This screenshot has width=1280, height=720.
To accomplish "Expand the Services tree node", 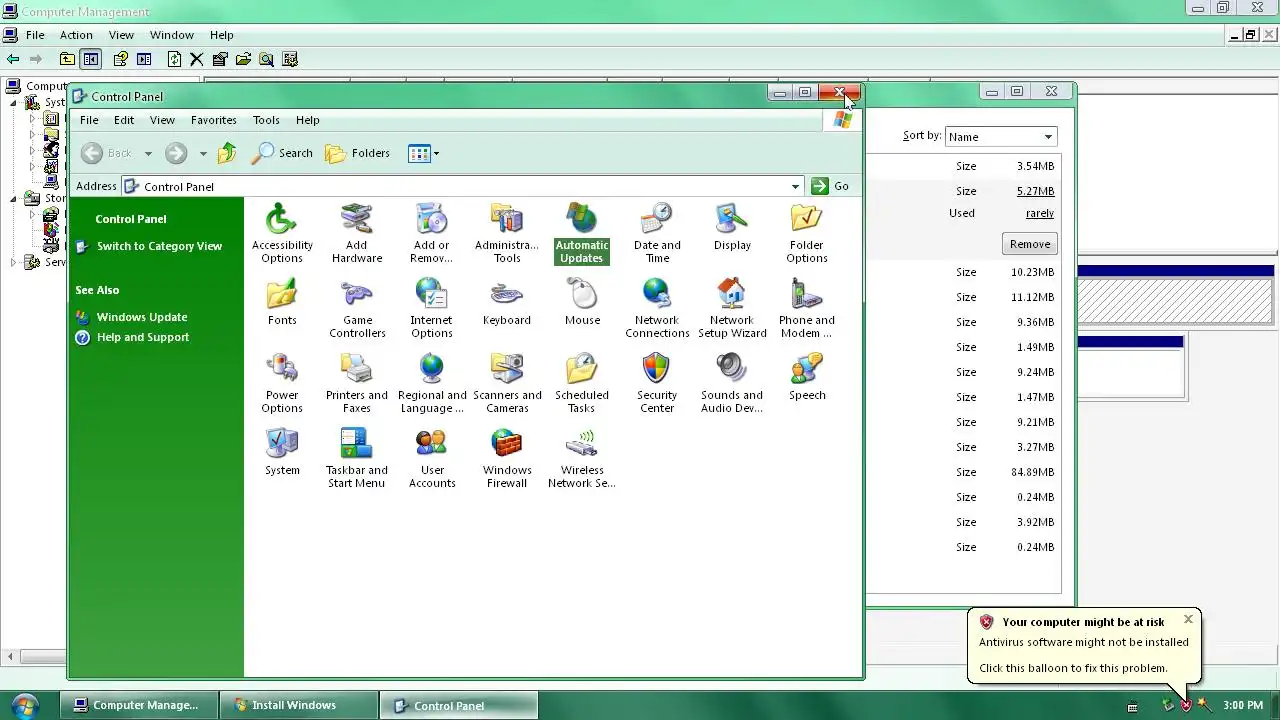I will coord(14,262).
